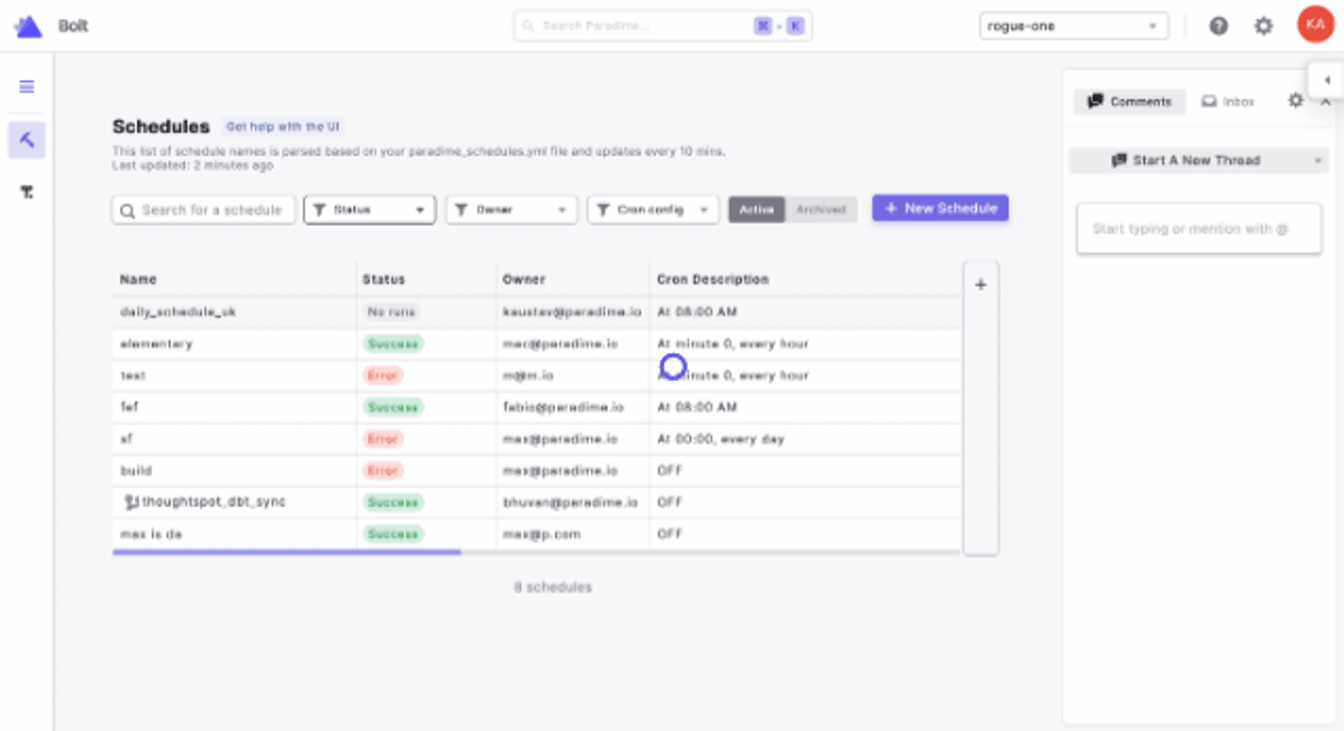Open the Get help with the UI link
Viewport: 1344px width, 731px height.
tap(283, 127)
